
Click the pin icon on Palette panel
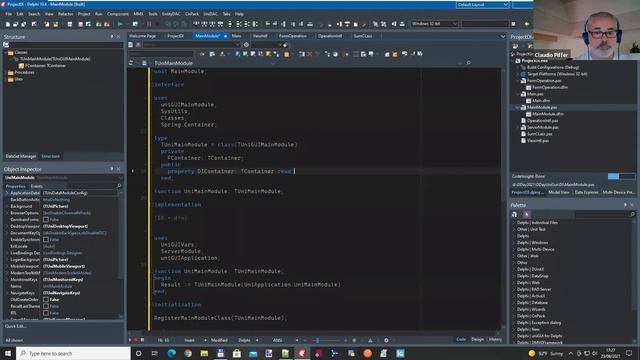[x=625, y=205]
